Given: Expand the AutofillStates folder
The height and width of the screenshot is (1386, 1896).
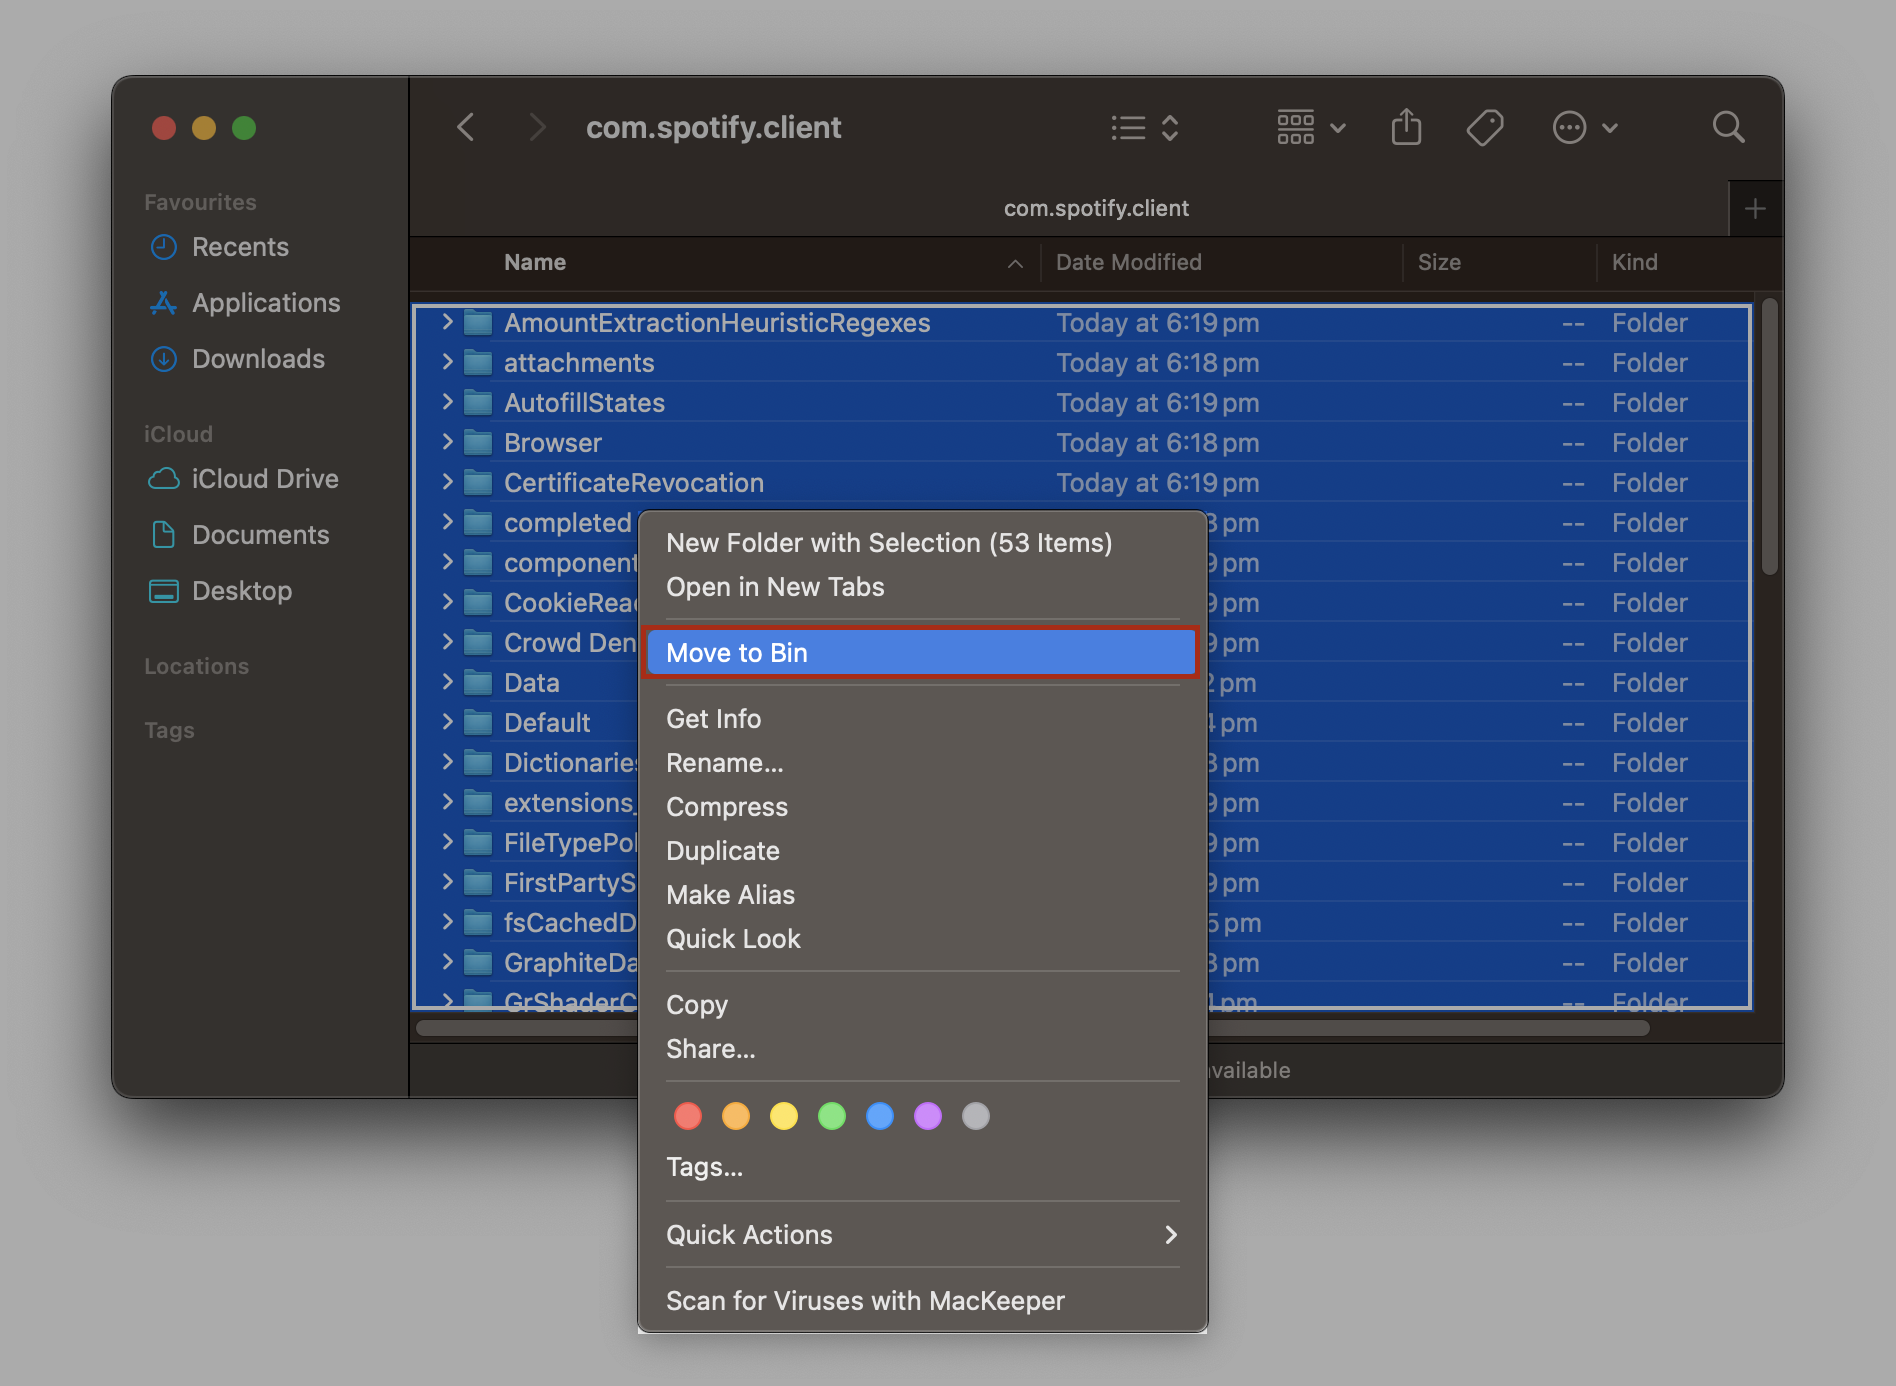Looking at the screenshot, I should click(447, 402).
